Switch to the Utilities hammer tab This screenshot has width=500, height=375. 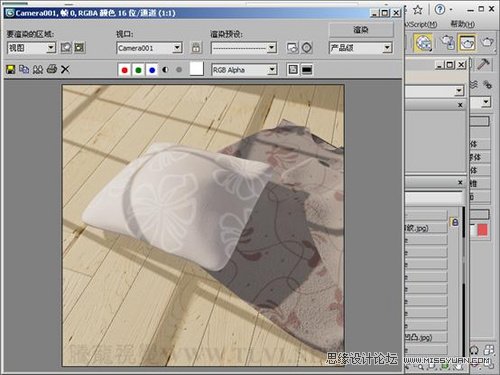(x=483, y=64)
